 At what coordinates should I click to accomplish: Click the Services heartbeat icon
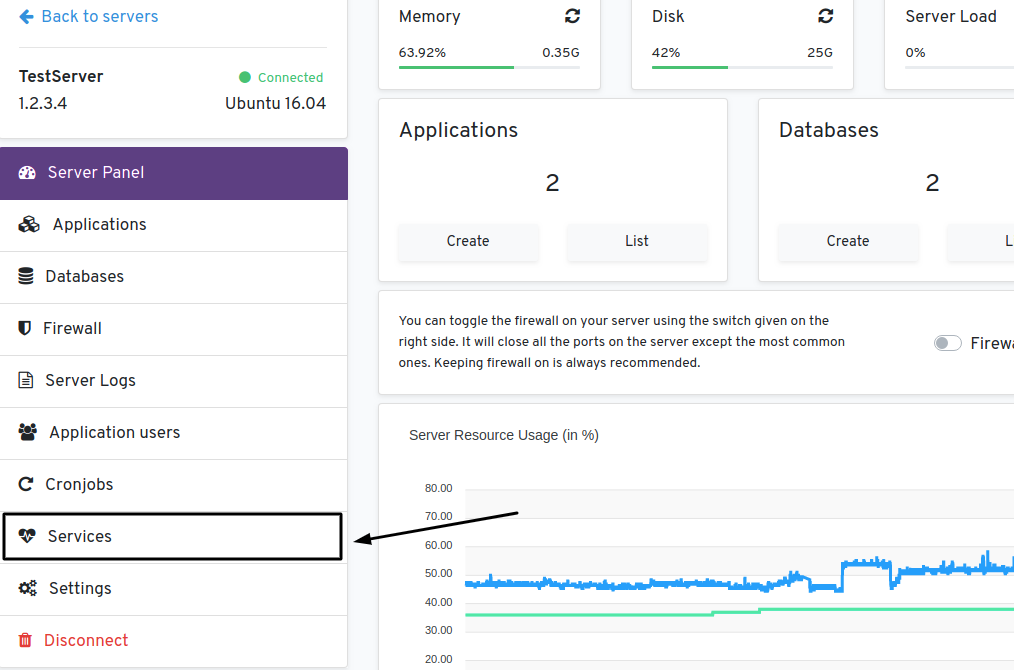point(27,536)
